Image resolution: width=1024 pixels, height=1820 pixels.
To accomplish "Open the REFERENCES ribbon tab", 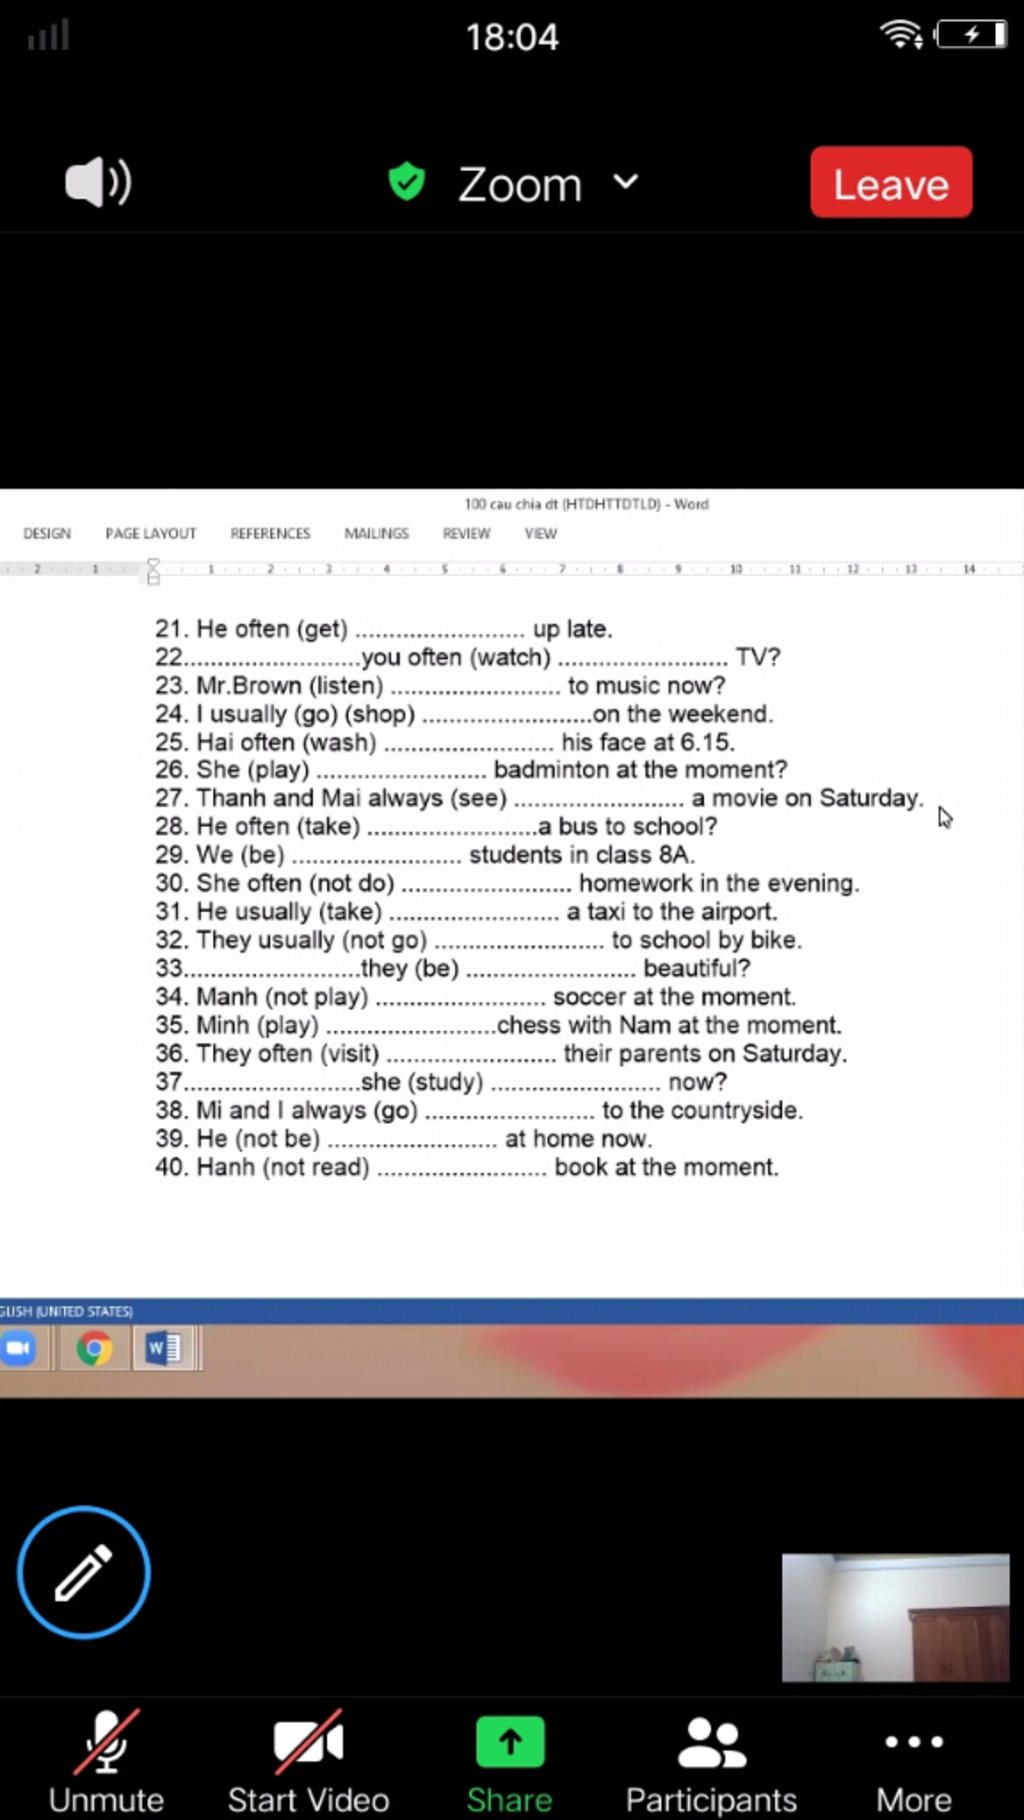I will [x=270, y=533].
